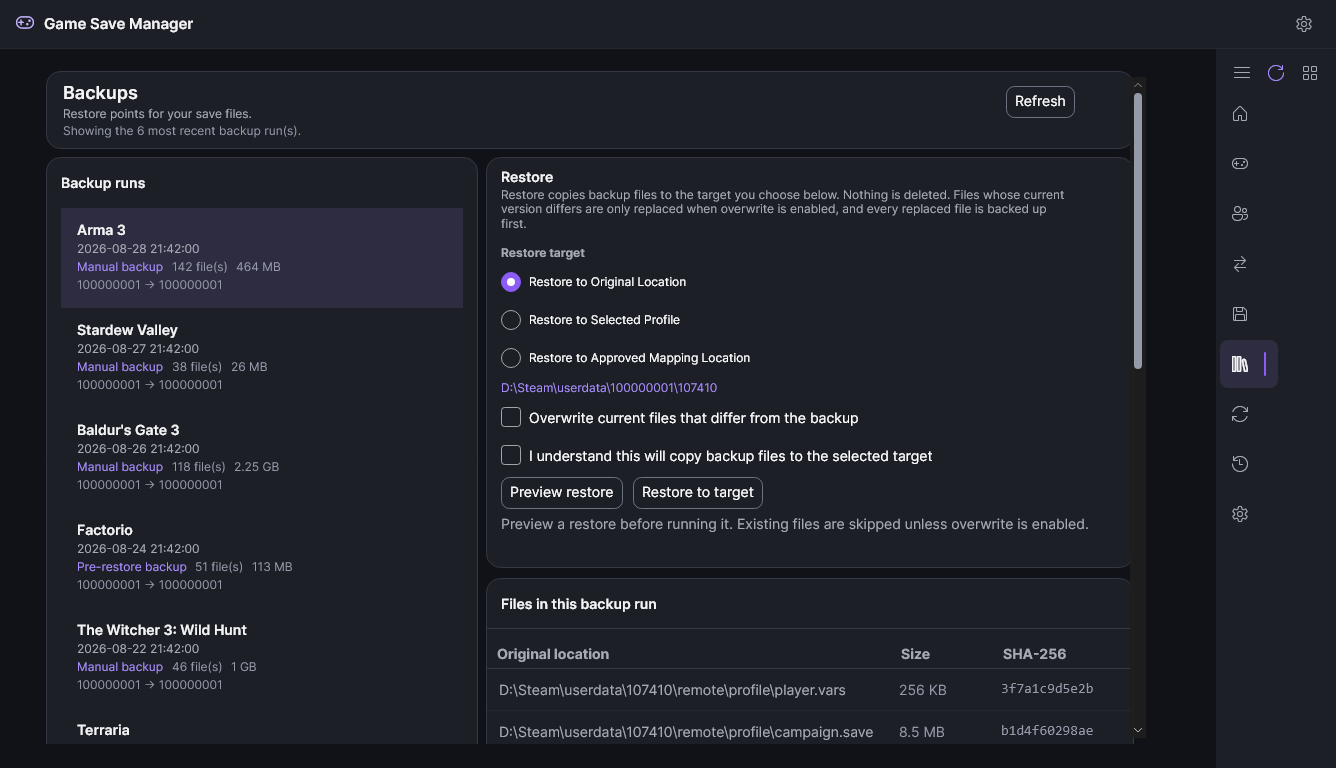Tick the 'I understand' confirmation checkbox
The image size is (1336, 768).
pos(511,455)
